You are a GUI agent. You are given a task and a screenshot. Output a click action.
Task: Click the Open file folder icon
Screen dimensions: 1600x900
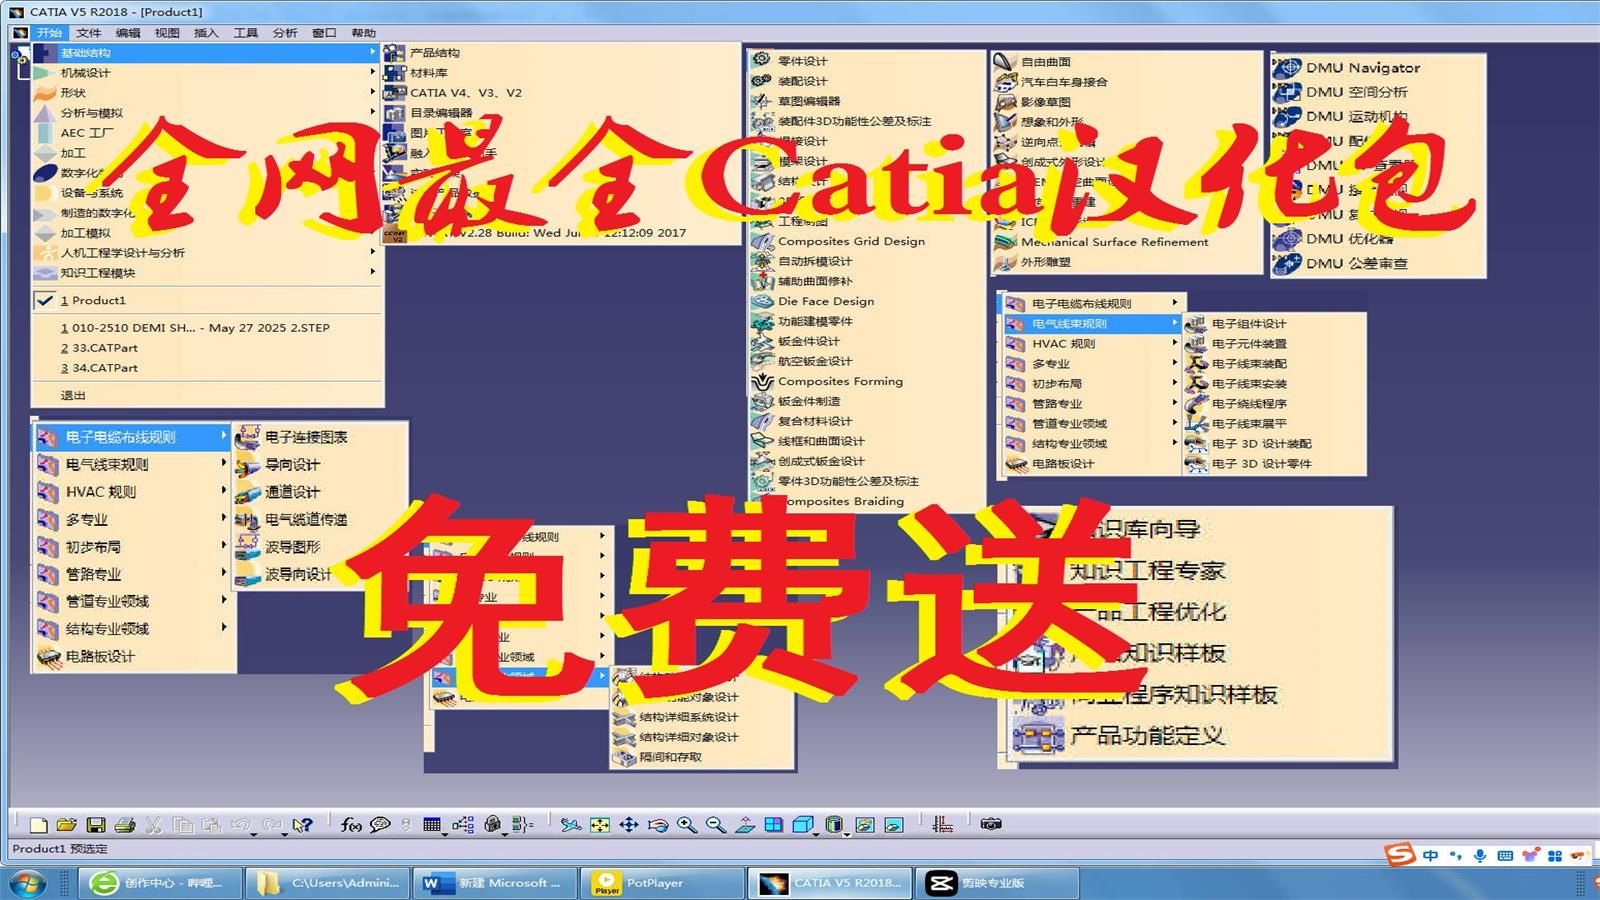pos(66,825)
